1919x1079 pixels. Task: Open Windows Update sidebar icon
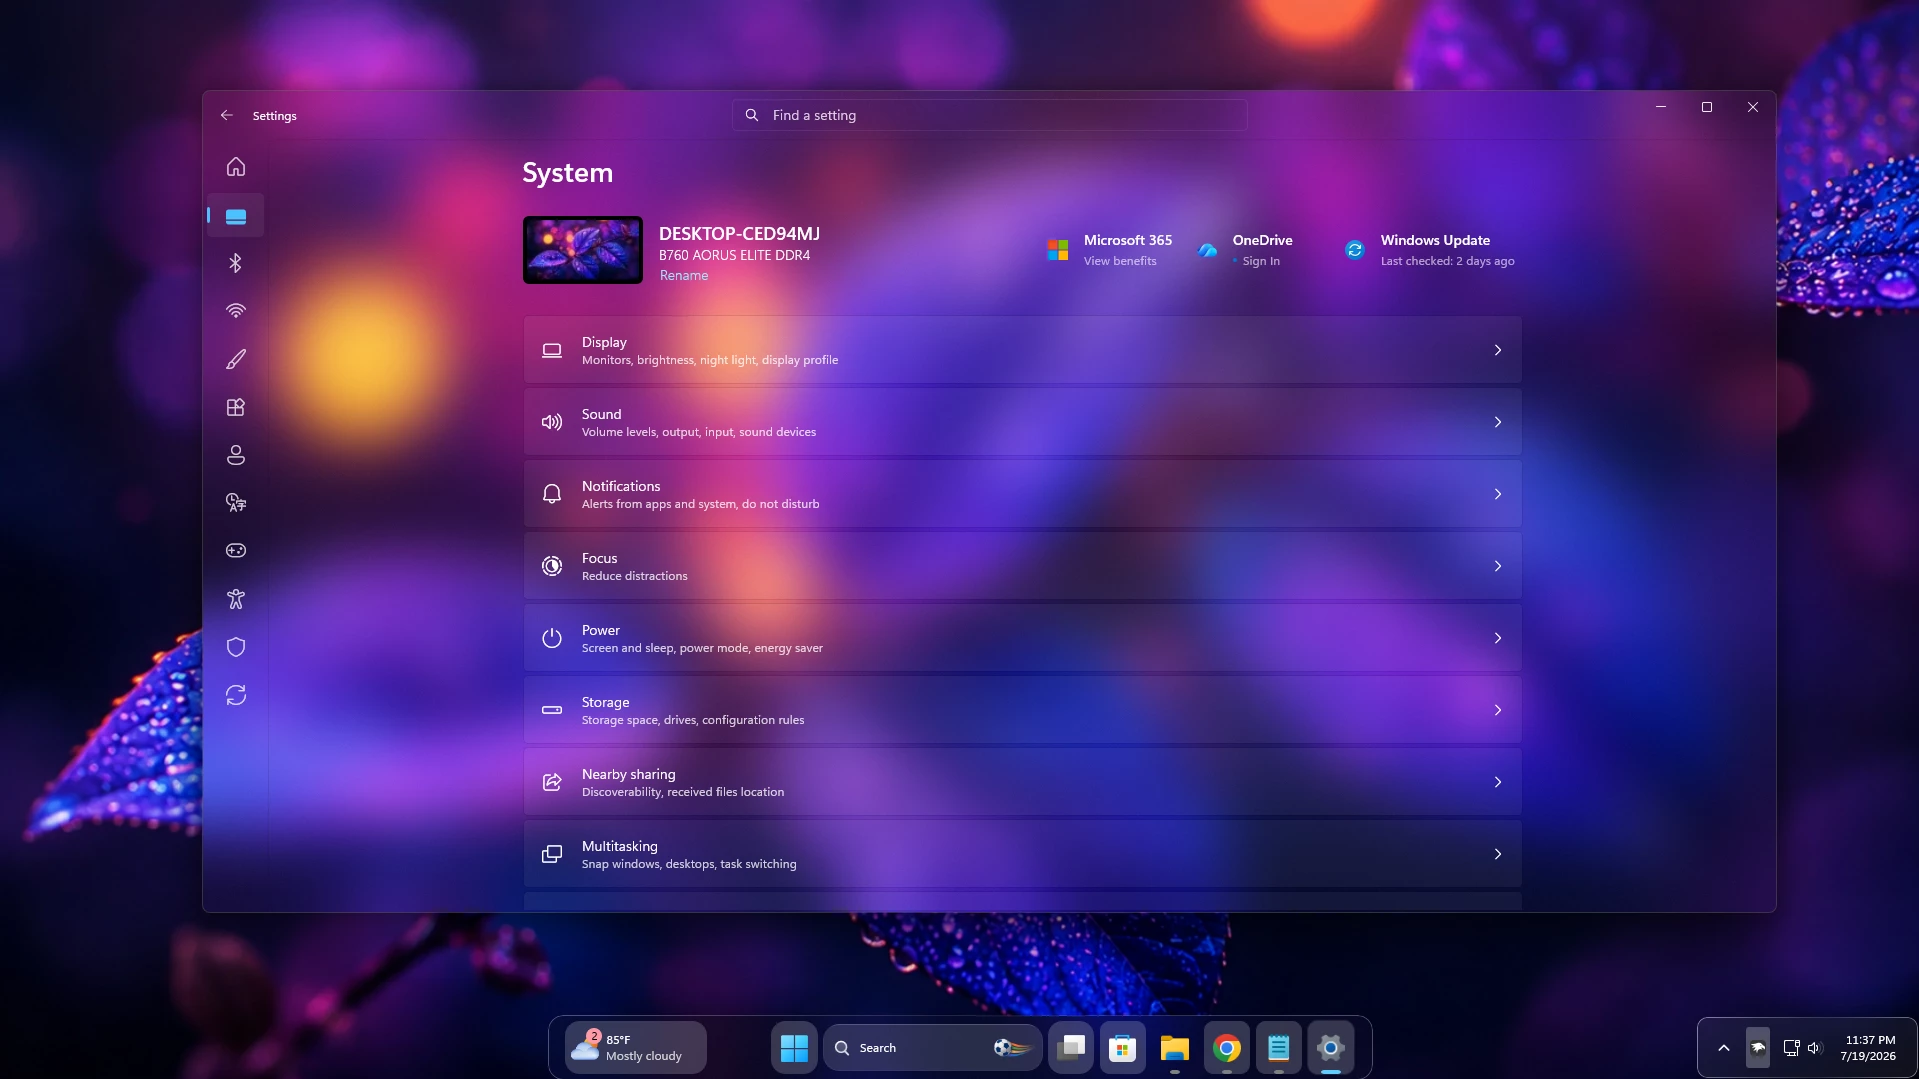(236, 695)
